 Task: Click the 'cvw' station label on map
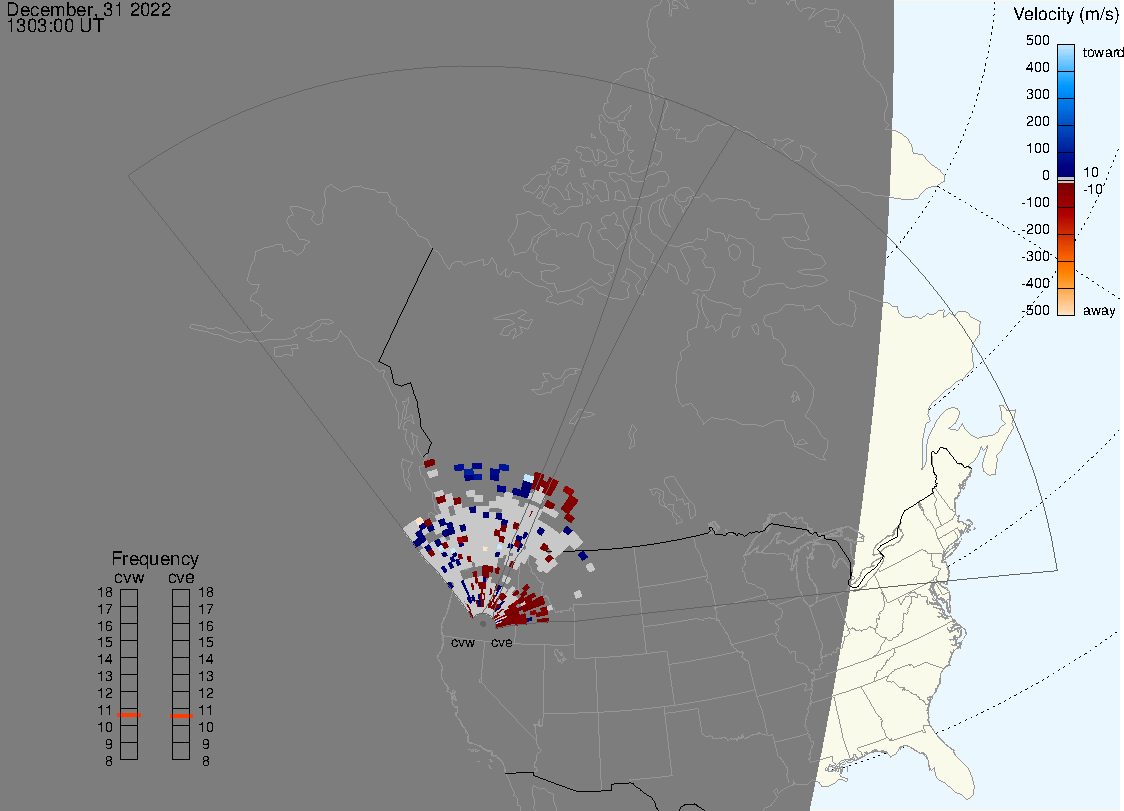[x=463, y=642]
